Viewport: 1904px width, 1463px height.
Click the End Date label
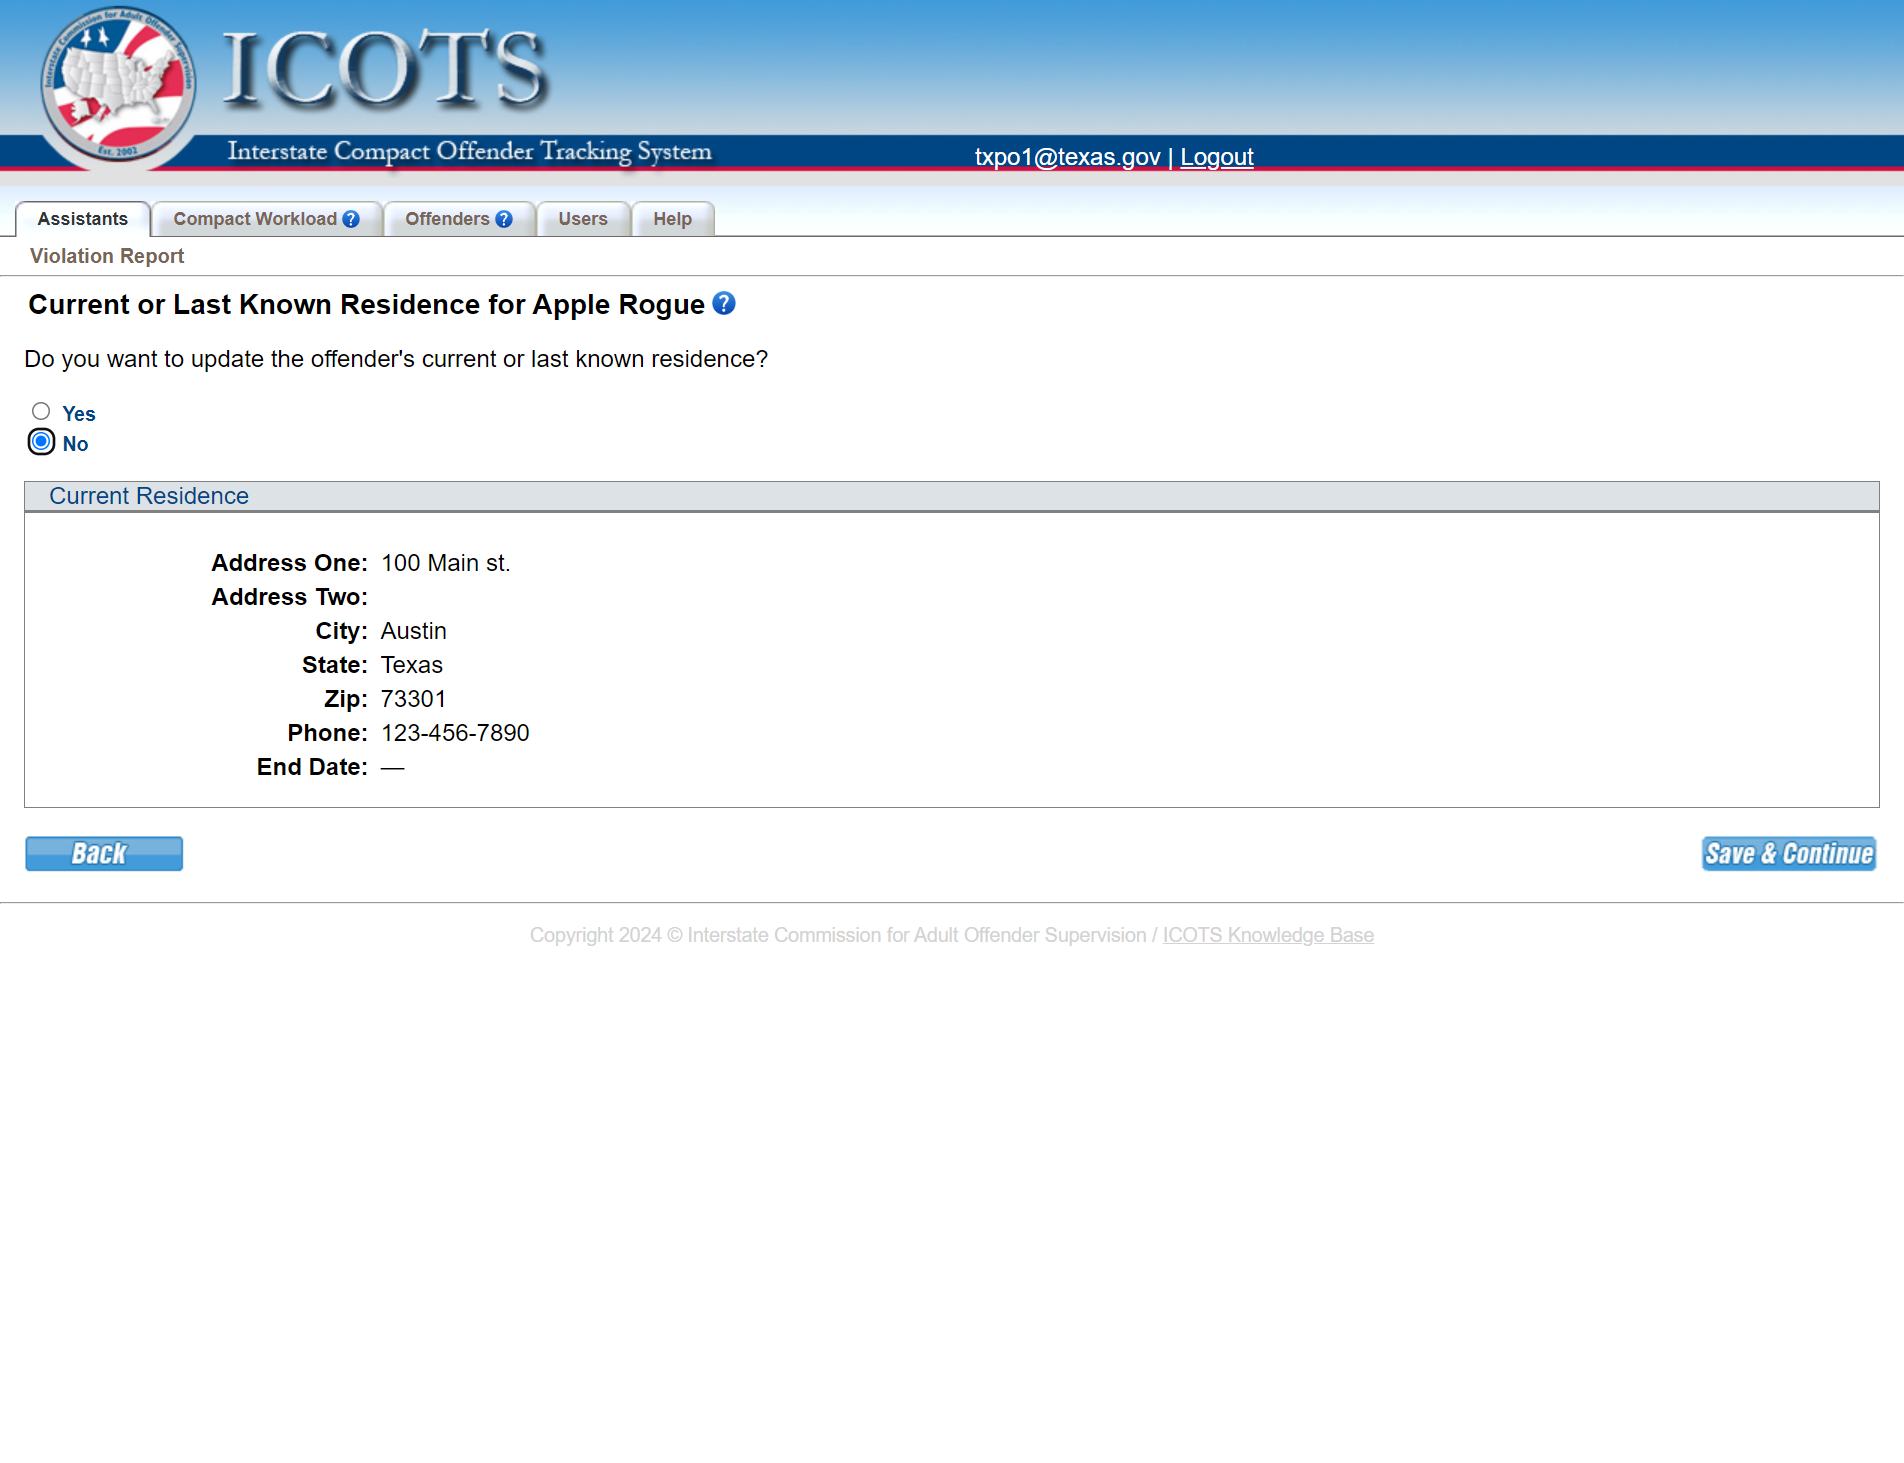312,767
